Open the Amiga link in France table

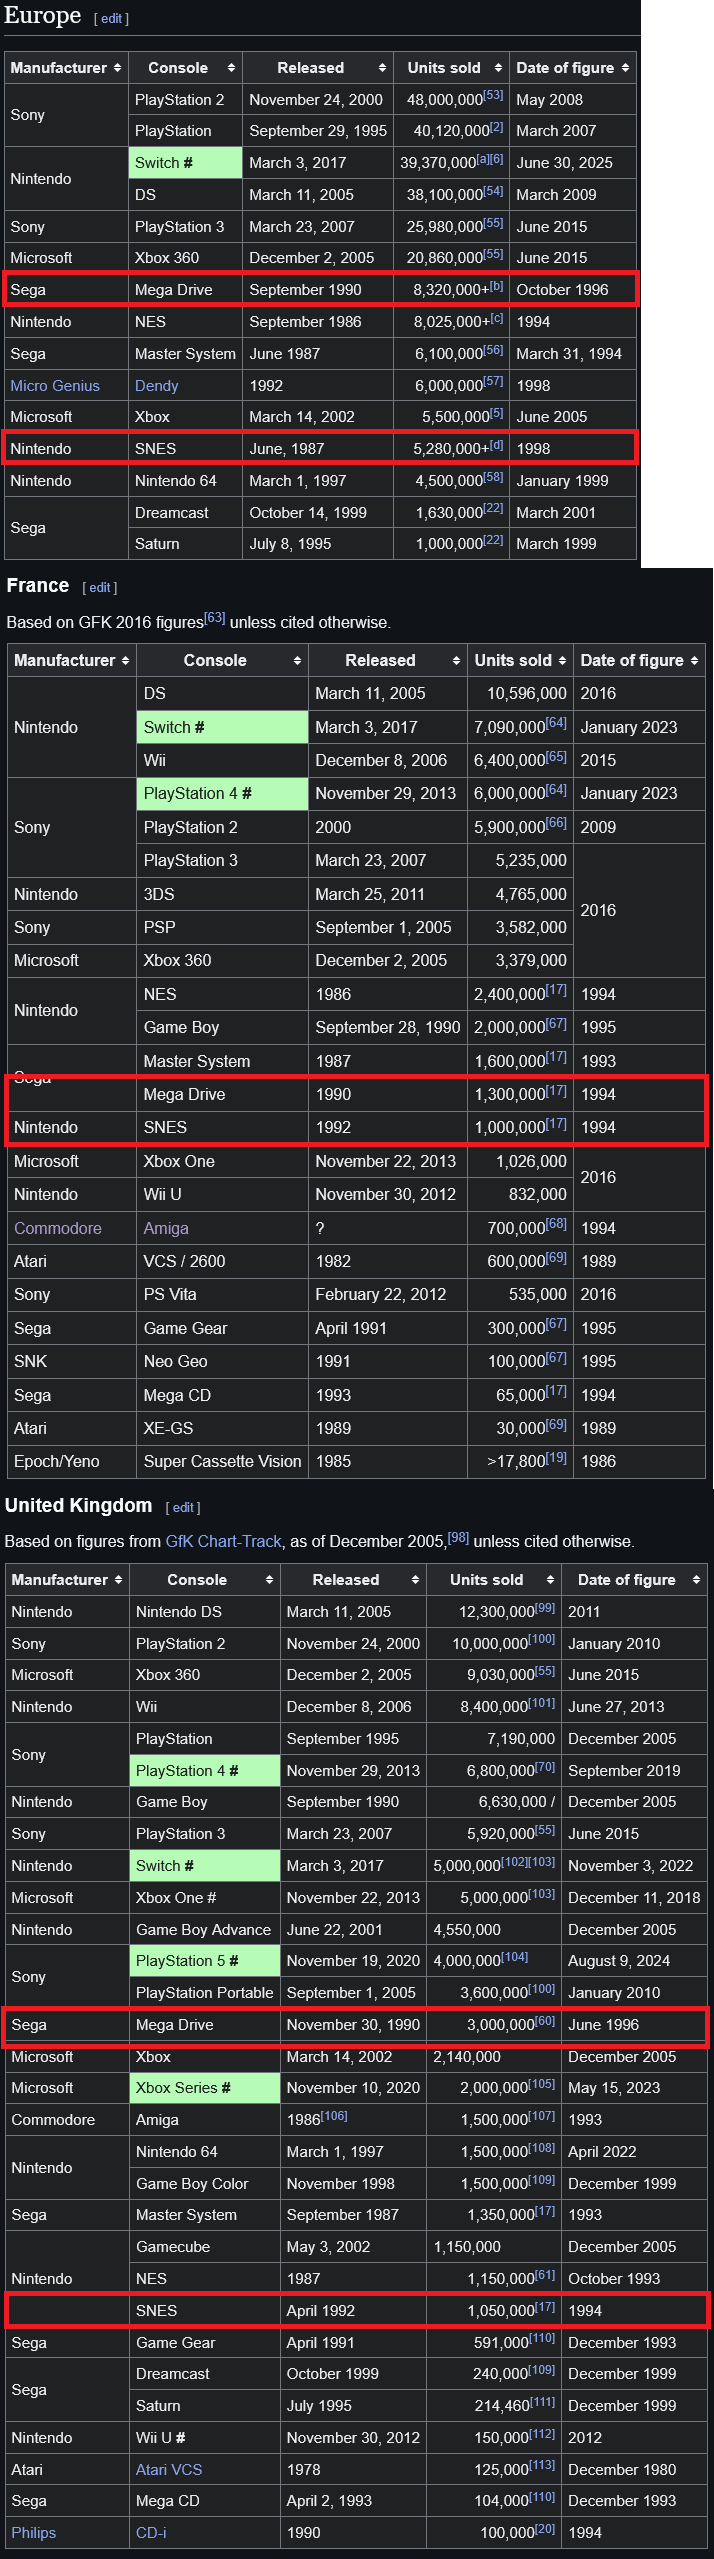[166, 1228]
